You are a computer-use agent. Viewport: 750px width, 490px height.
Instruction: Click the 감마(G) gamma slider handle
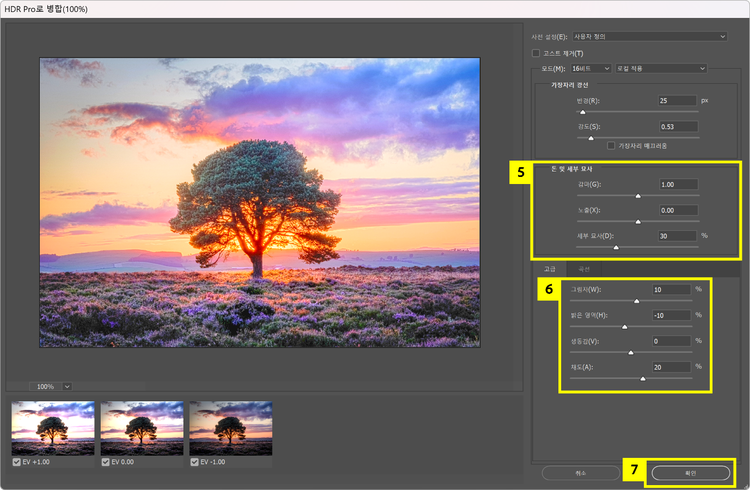pos(638,196)
